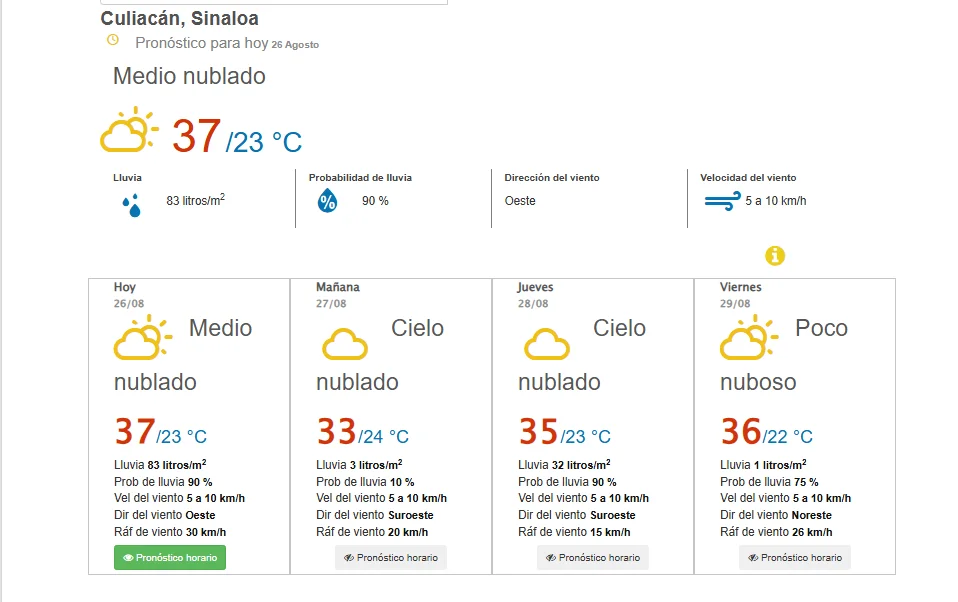Image resolution: width=958 pixels, height=602 pixels.
Task: Show Pronóstico horario for Mañana 27/08
Action: coord(391,557)
